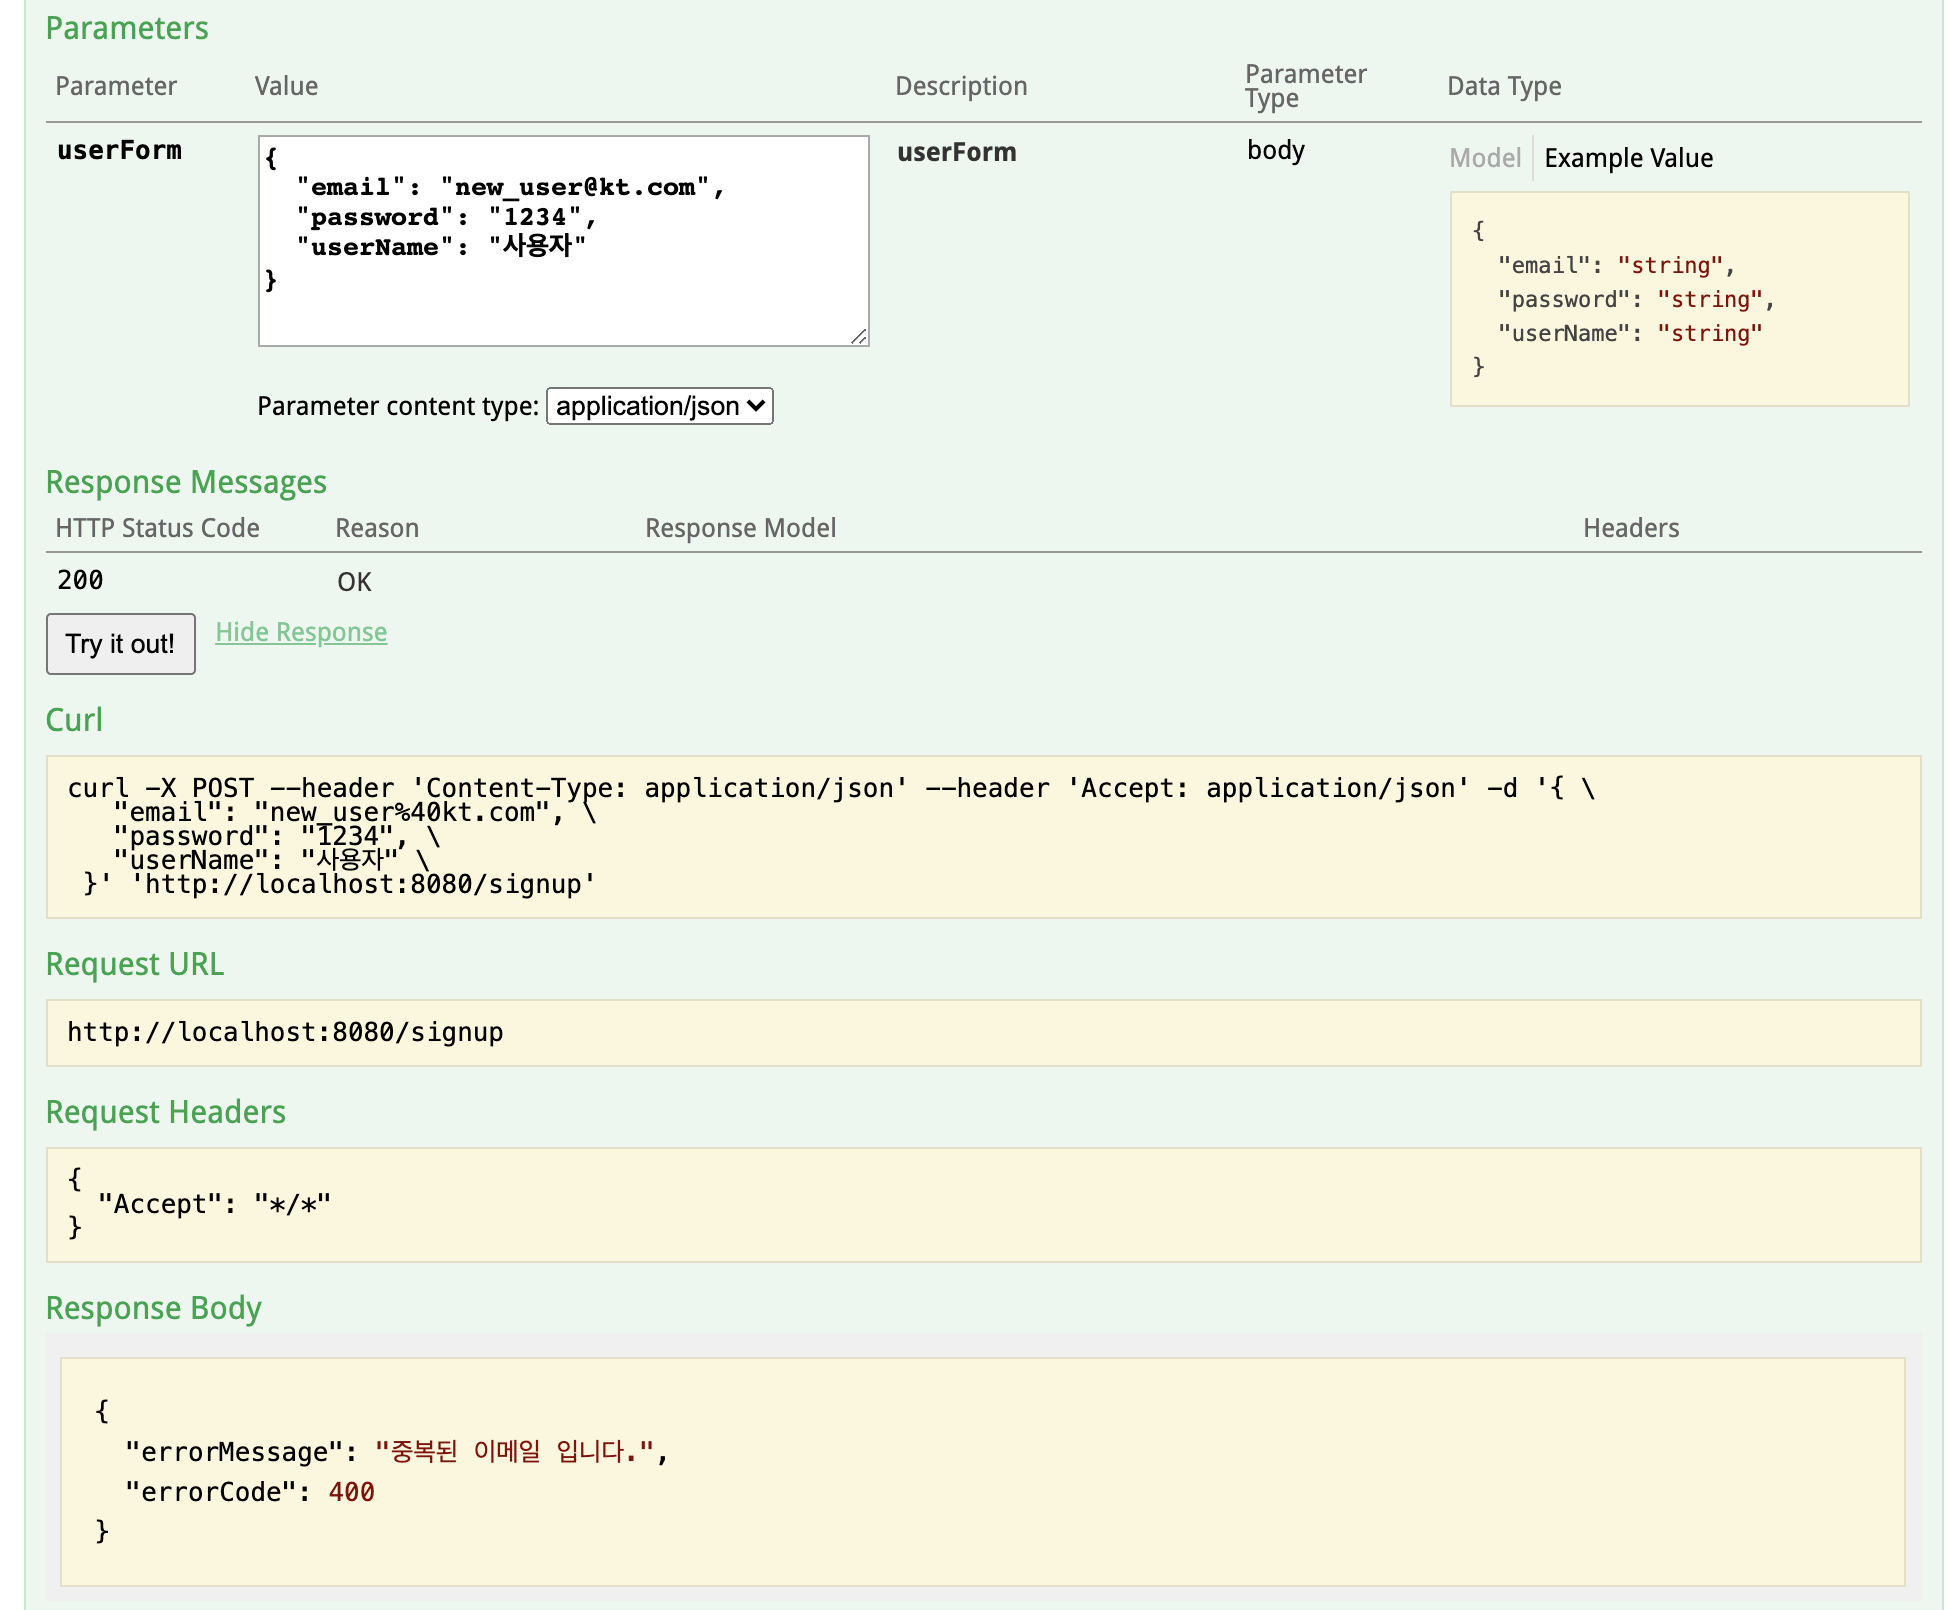Click inside the userForm JSON textarea

point(562,241)
